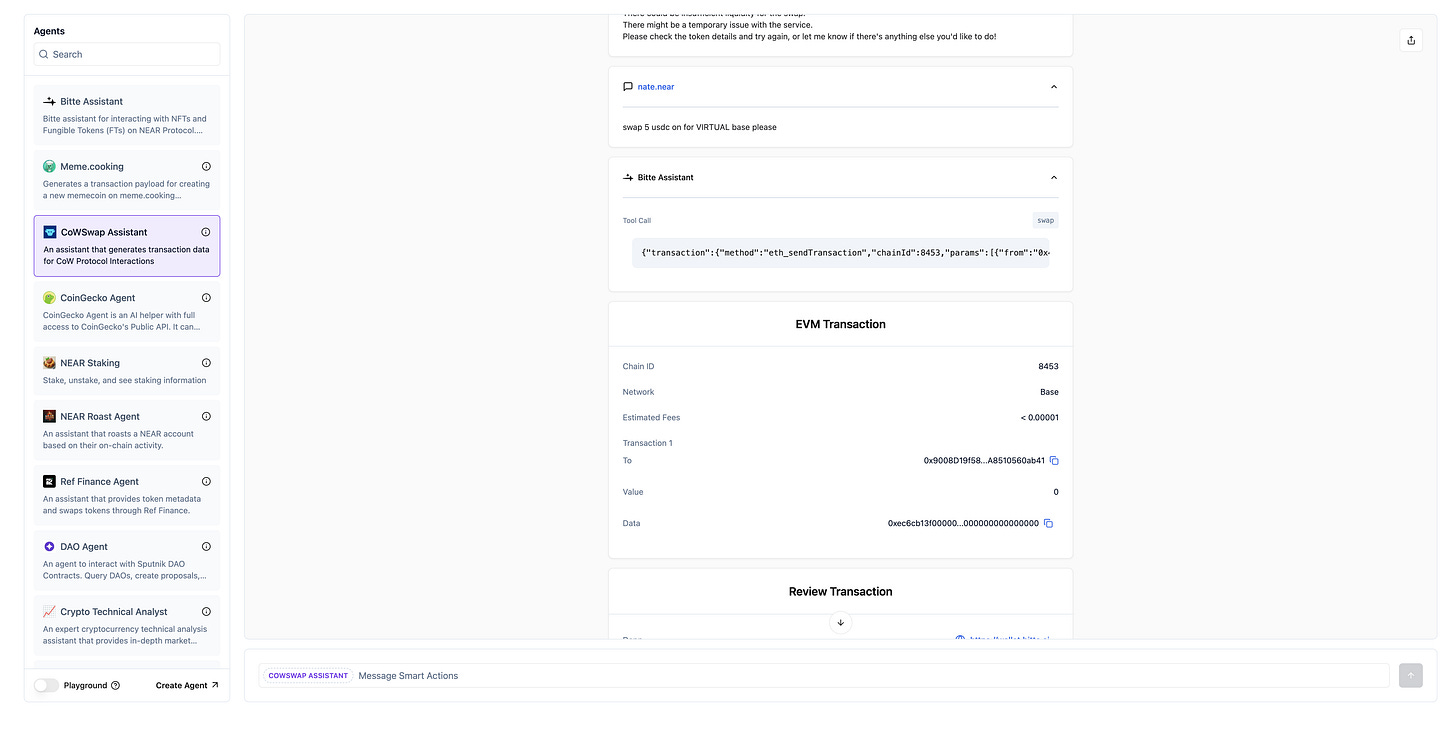Click the Bitte Assistant message header icon

click(628, 177)
